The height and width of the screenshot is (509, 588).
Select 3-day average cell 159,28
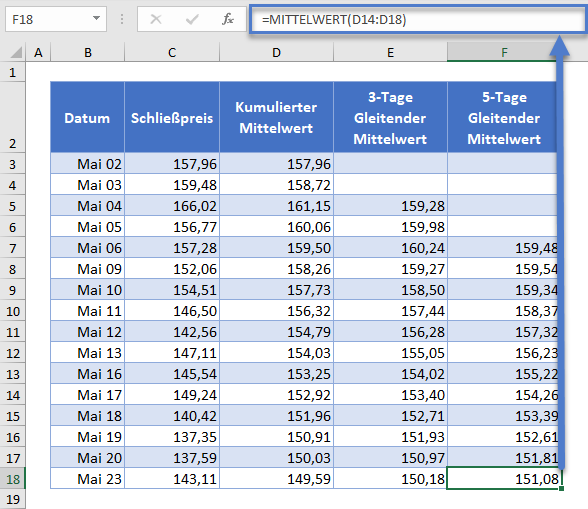coord(390,206)
